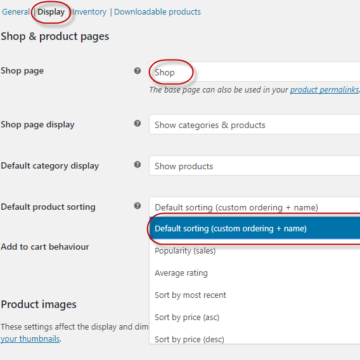Choose highlighted Default sorting option in list
The image size is (360, 360).
(255, 229)
